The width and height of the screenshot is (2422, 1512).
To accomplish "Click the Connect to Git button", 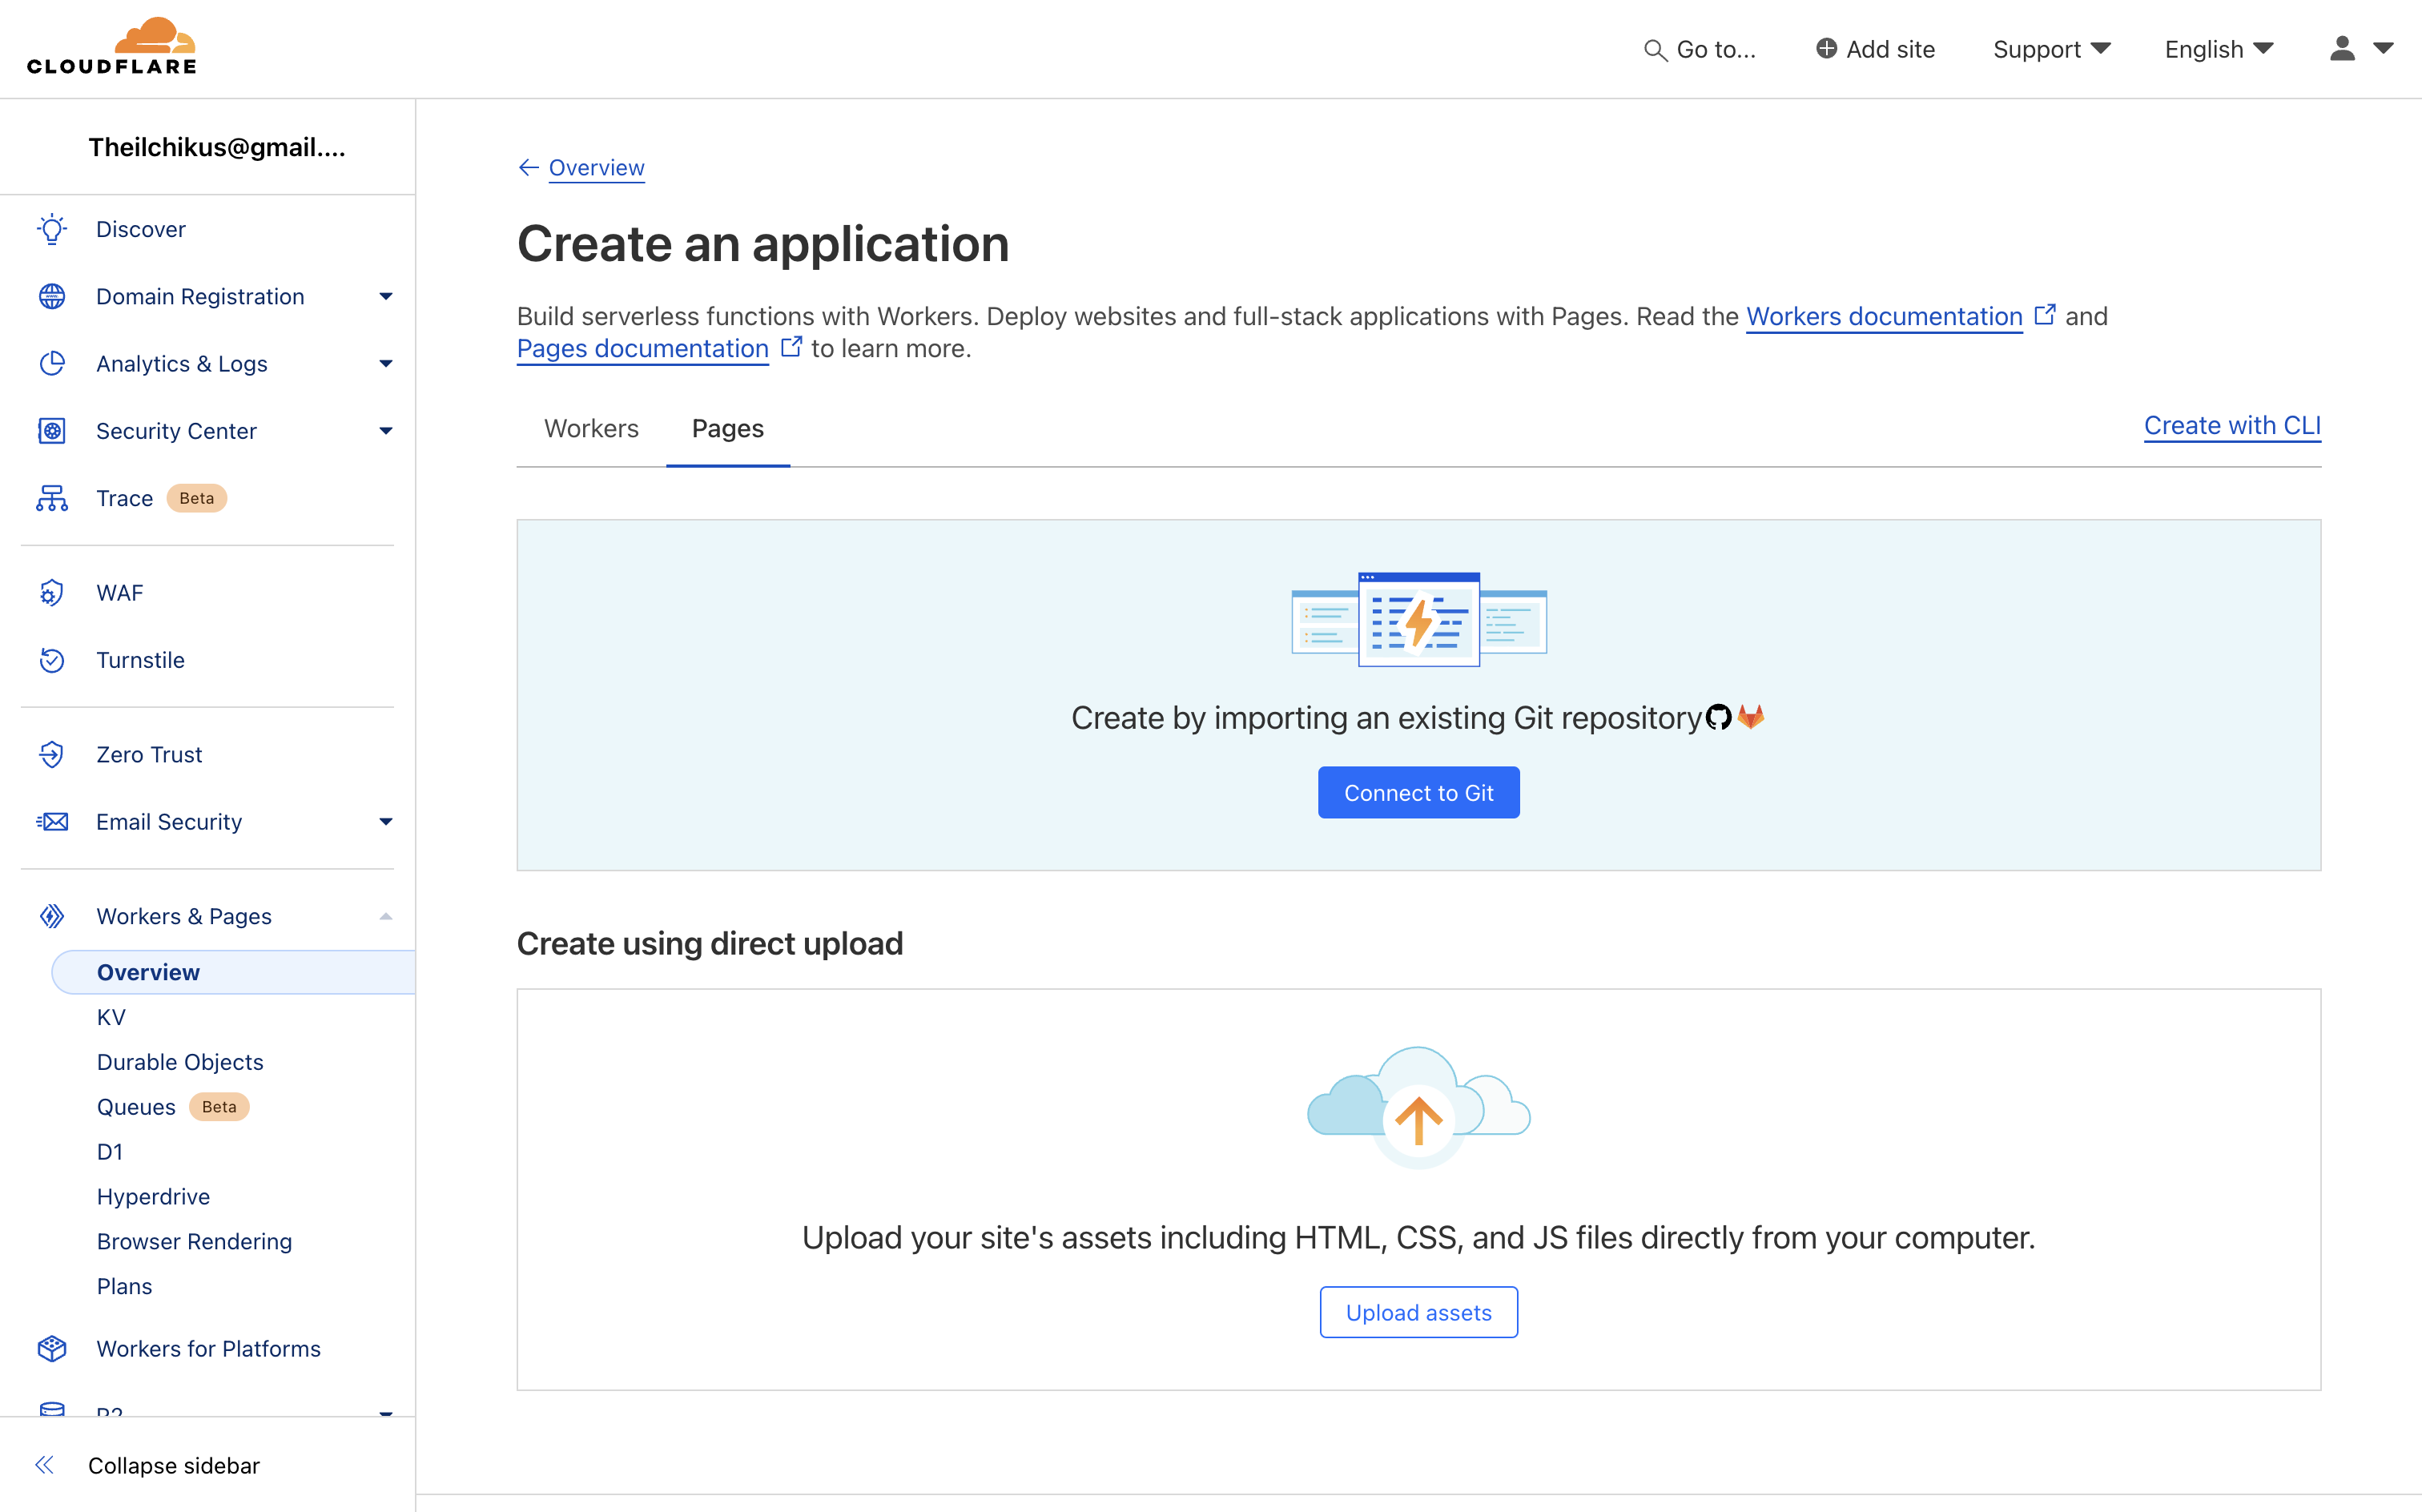I will [x=1419, y=793].
